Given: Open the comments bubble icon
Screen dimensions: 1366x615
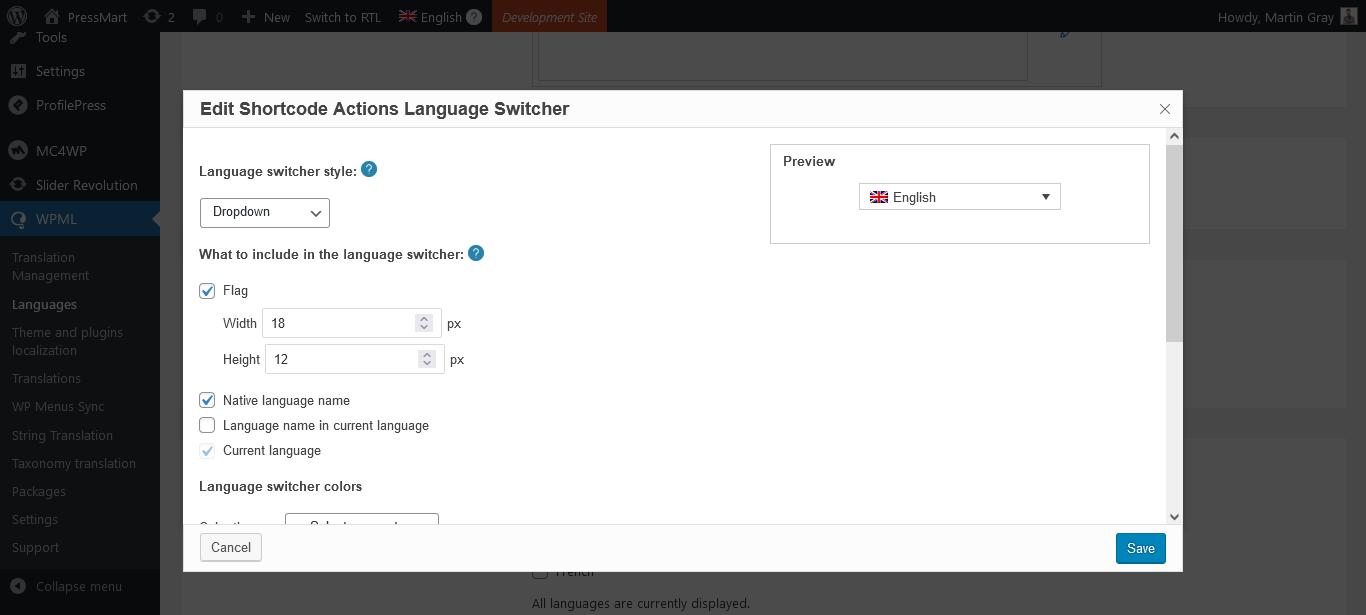Looking at the screenshot, I should (199, 17).
